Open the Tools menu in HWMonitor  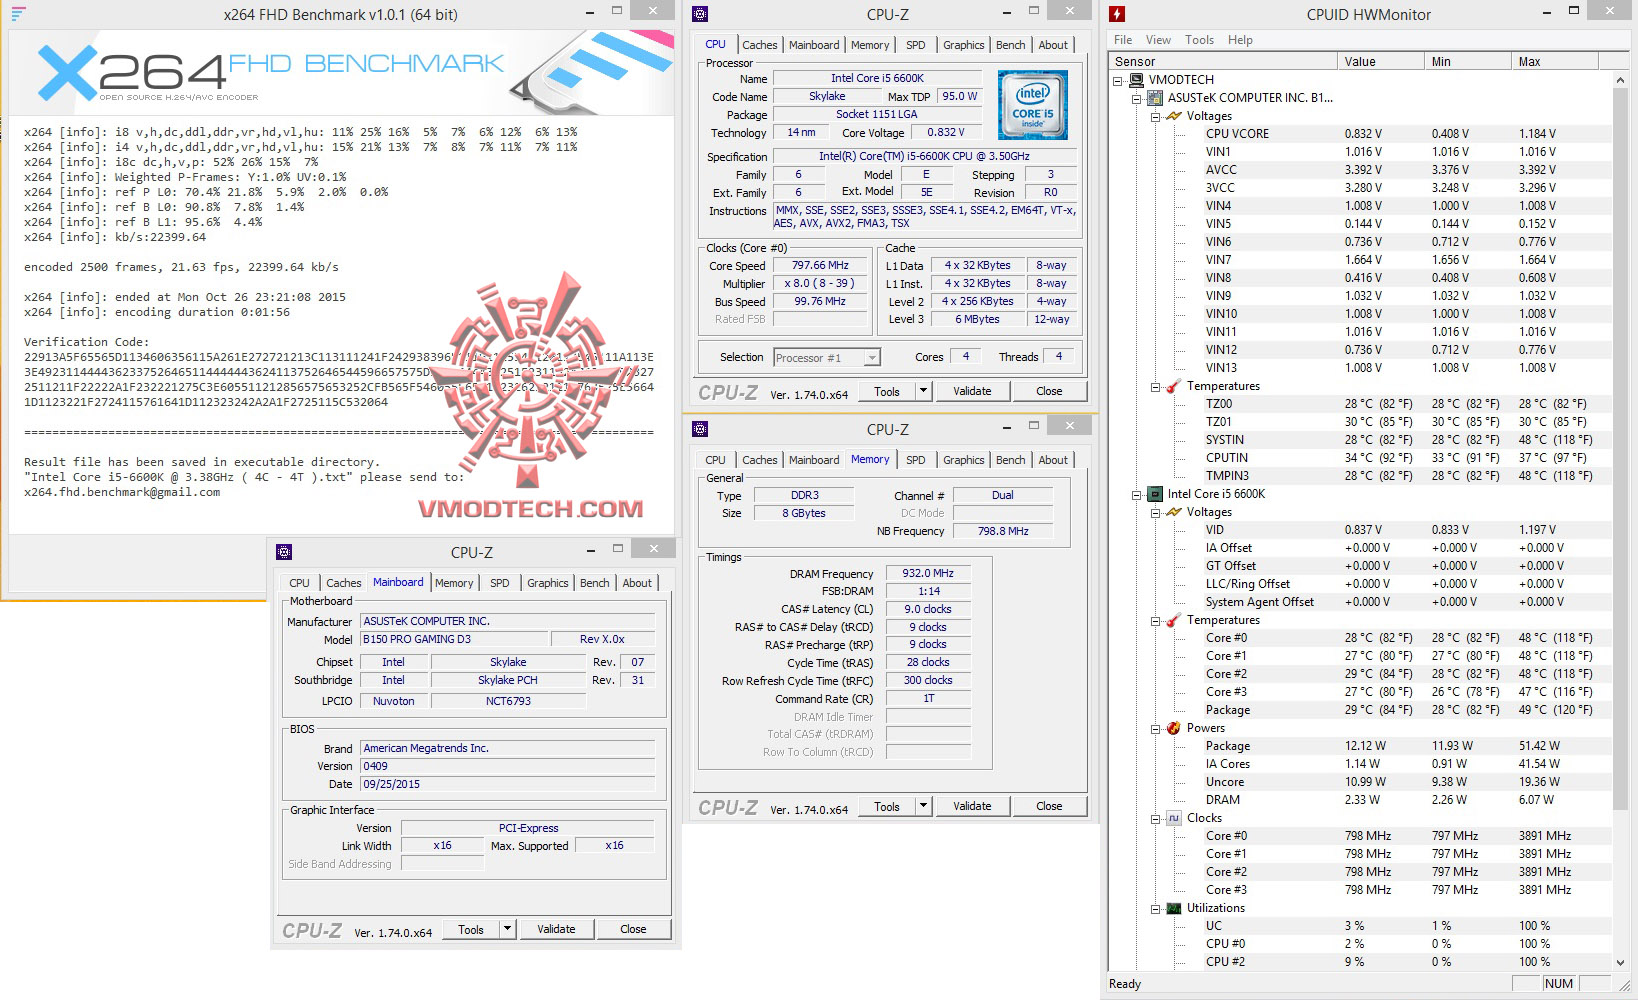pyautogui.click(x=1199, y=40)
